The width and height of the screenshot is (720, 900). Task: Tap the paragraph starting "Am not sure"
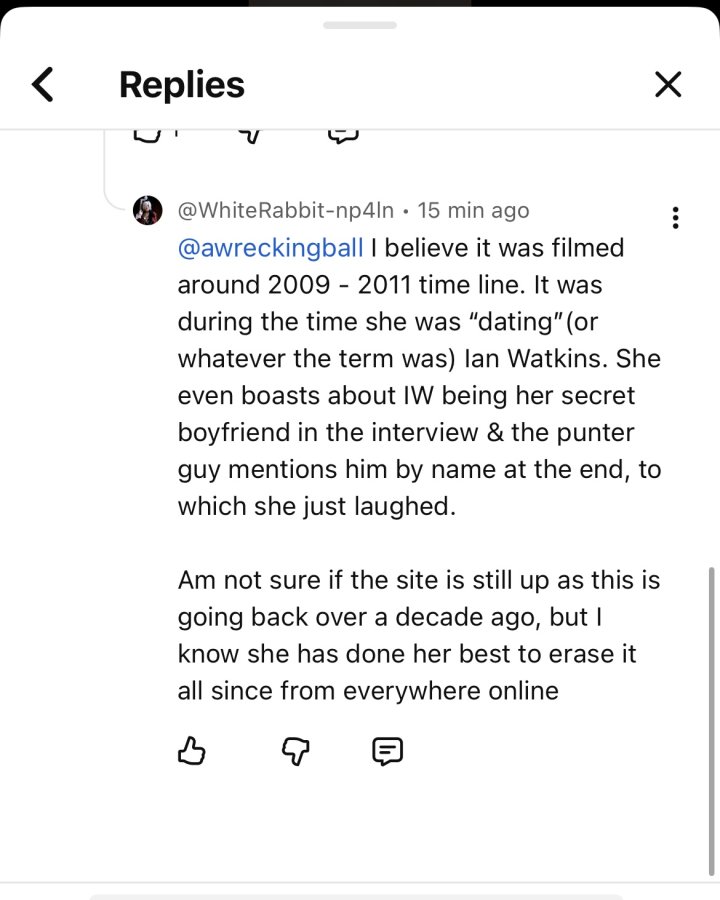click(419, 635)
